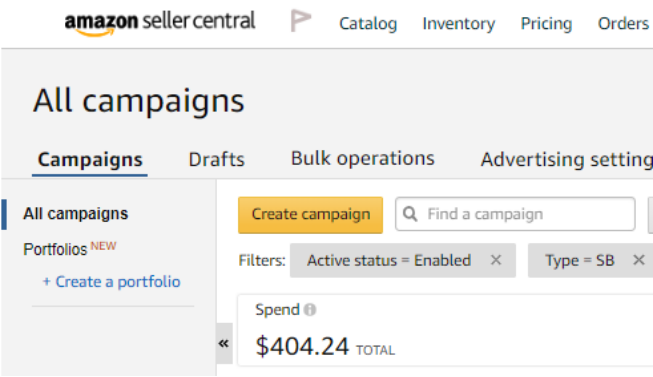
Task: Open the Advertising settings tab
Action: [x=567, y=159]
